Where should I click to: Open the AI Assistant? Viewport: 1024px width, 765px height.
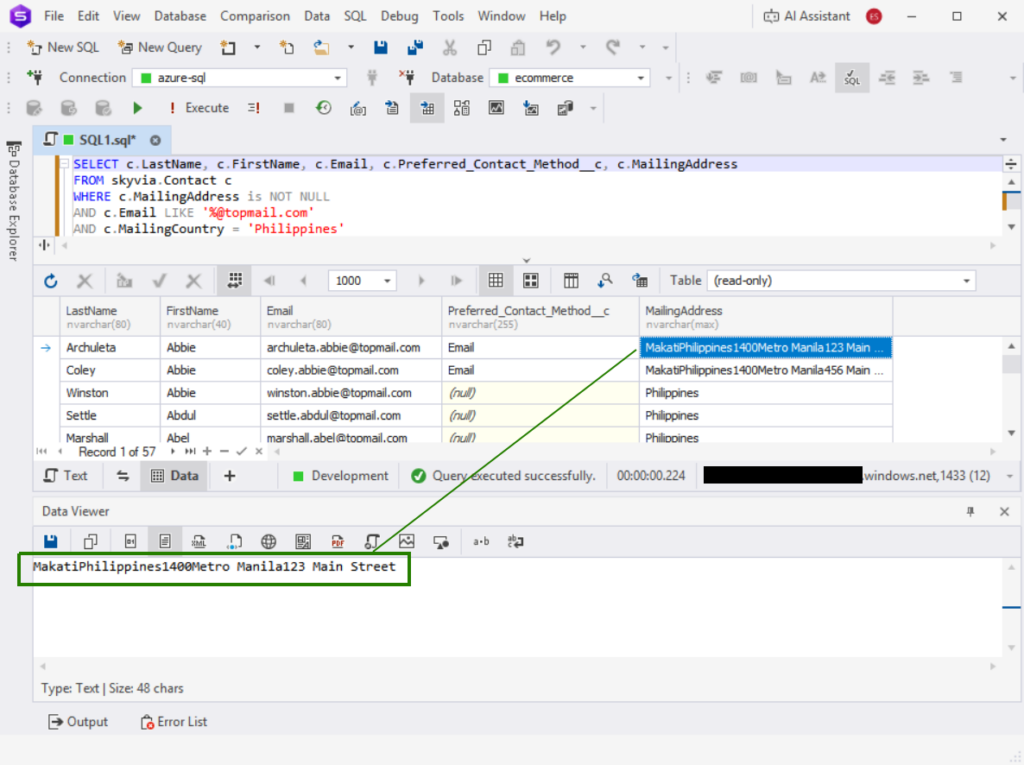[806, 16]
